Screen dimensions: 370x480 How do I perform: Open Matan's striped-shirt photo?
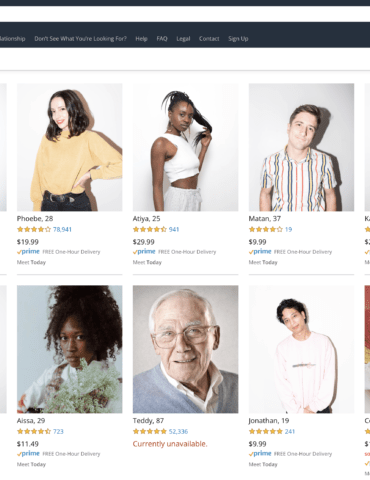coord(301,147)
